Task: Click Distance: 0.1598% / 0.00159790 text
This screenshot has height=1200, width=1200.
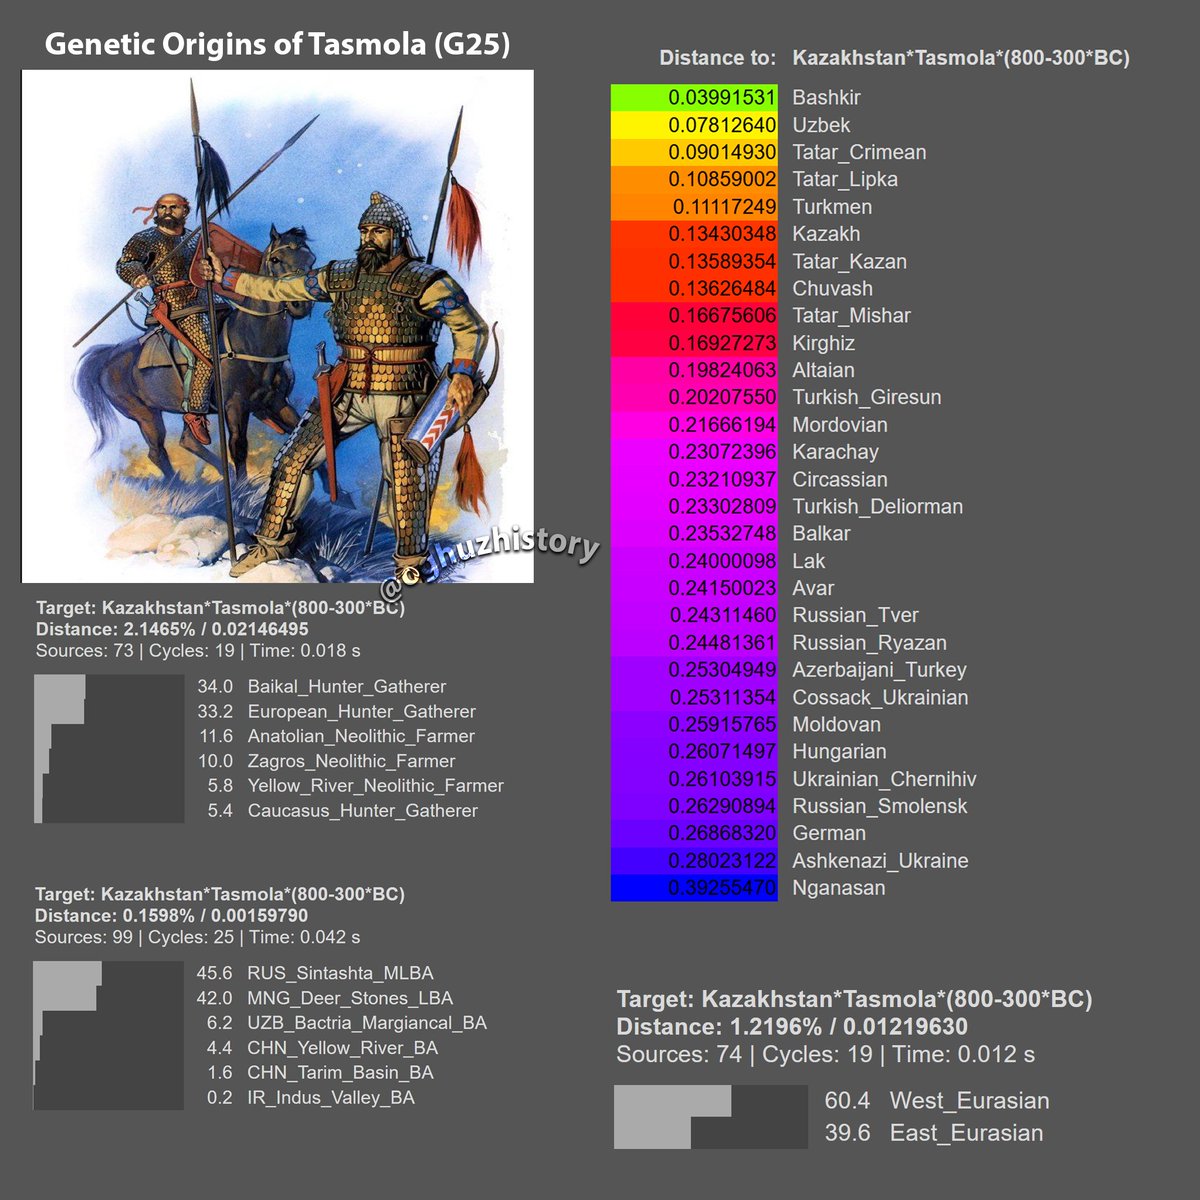Action: [x=171, y=916]
